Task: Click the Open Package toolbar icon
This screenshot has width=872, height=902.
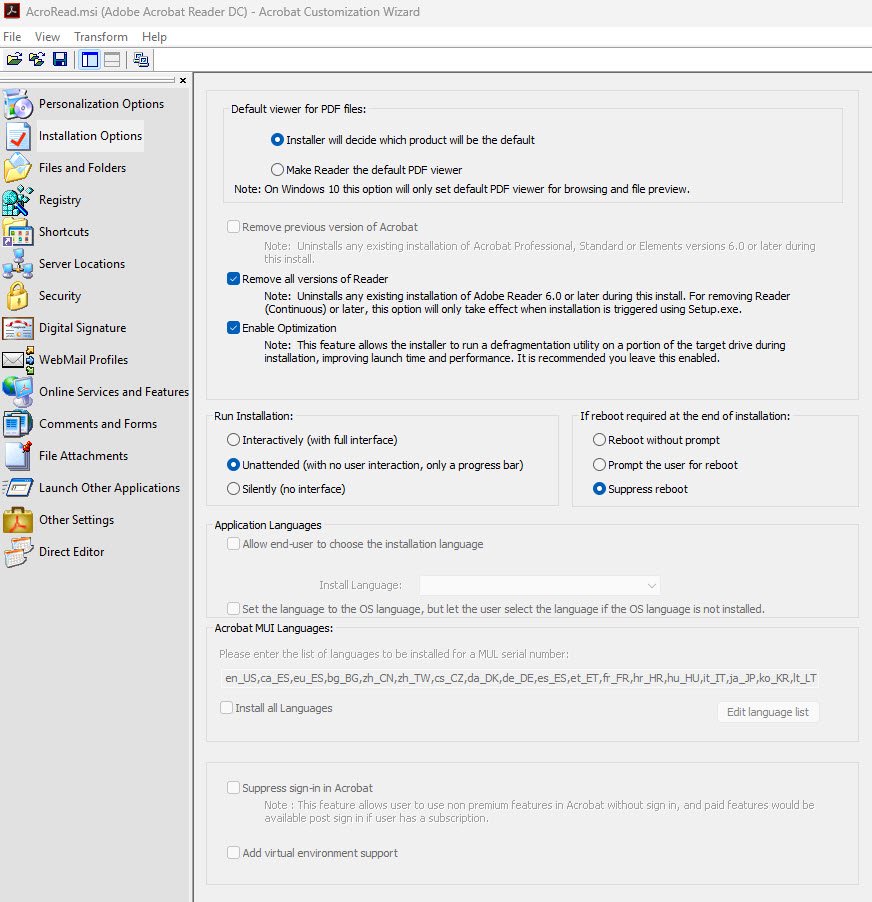Action: [x=14, y=59]
